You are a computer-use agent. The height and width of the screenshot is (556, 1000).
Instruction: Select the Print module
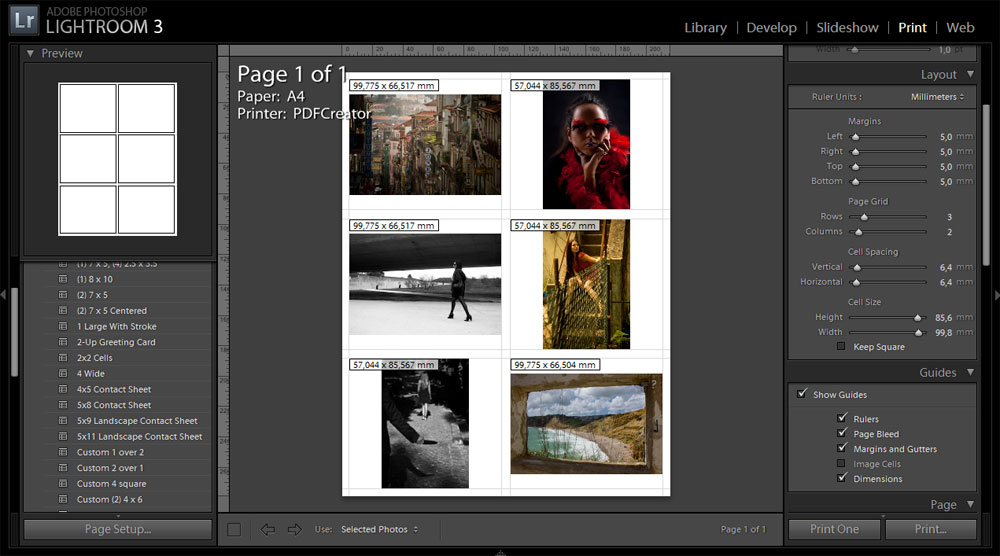[x=912, y=27]
